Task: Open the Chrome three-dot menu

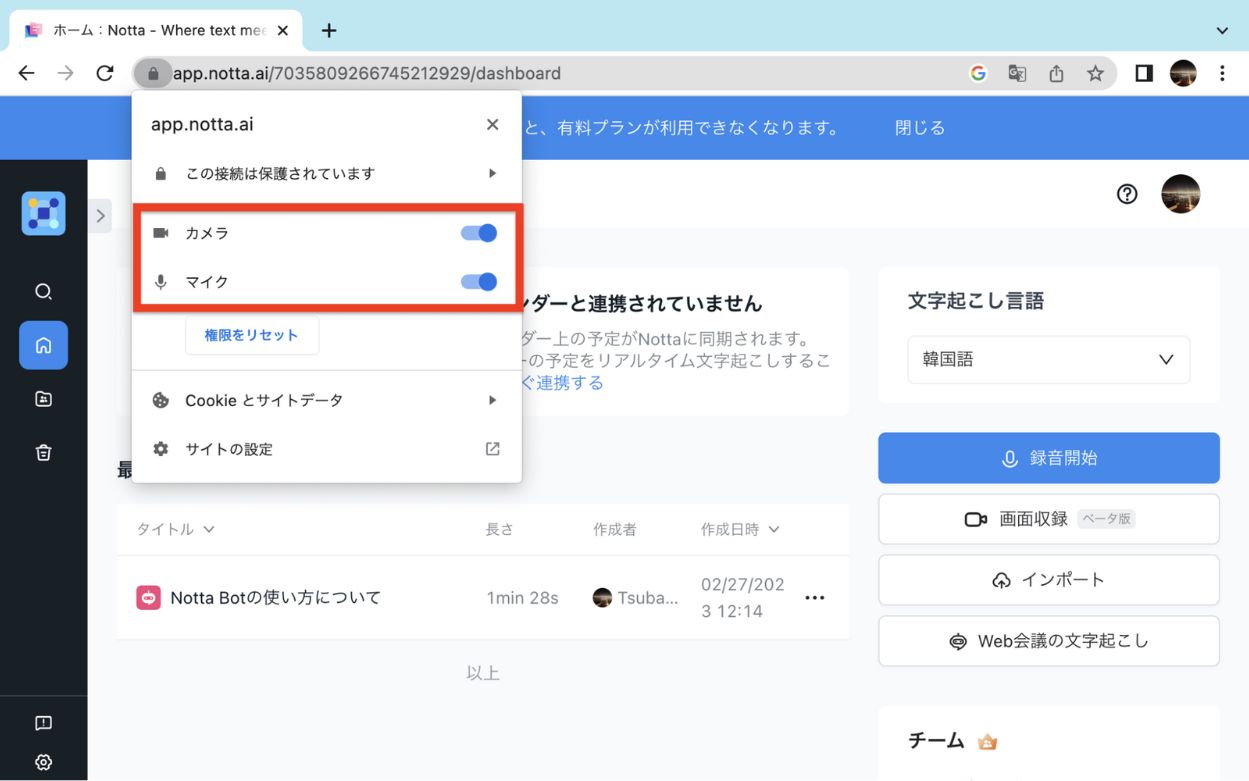Action: 1222,73
